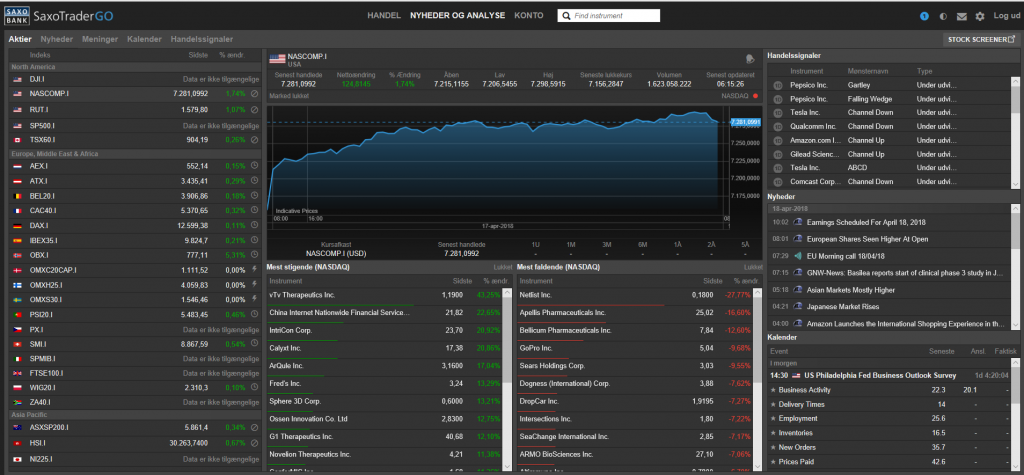The height and width of the screenshot is (475, 1024).
Task: Switch to the Kalender tab
Action: coord(144,39)
